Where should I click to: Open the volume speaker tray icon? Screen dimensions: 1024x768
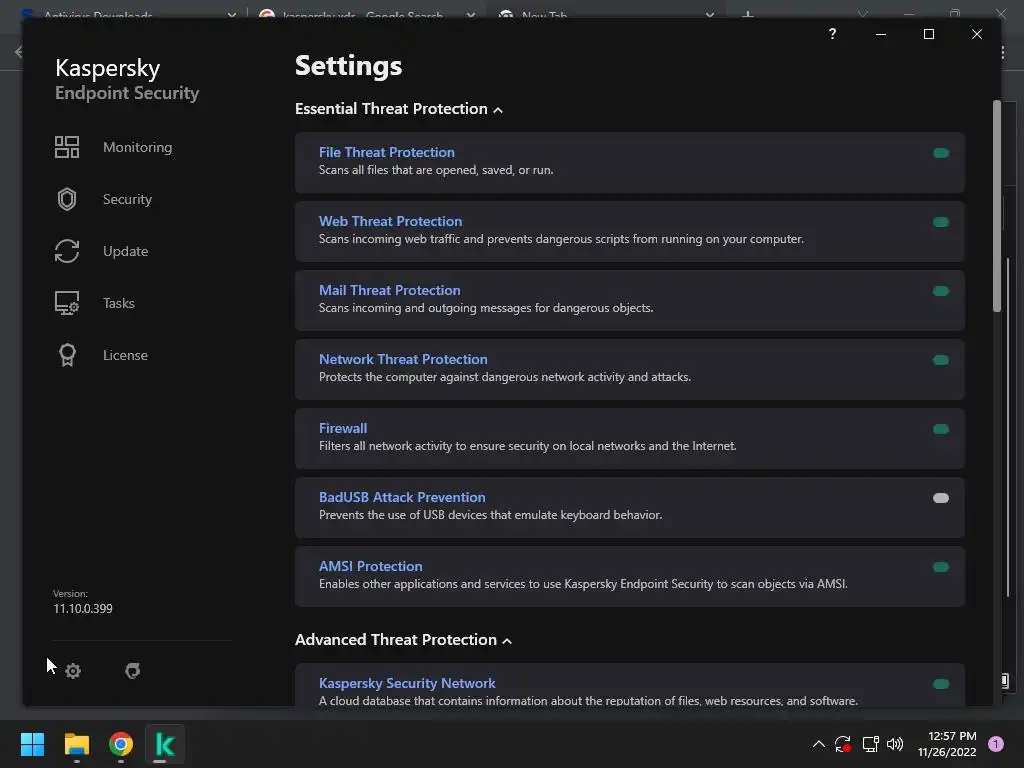coord(895,744)
